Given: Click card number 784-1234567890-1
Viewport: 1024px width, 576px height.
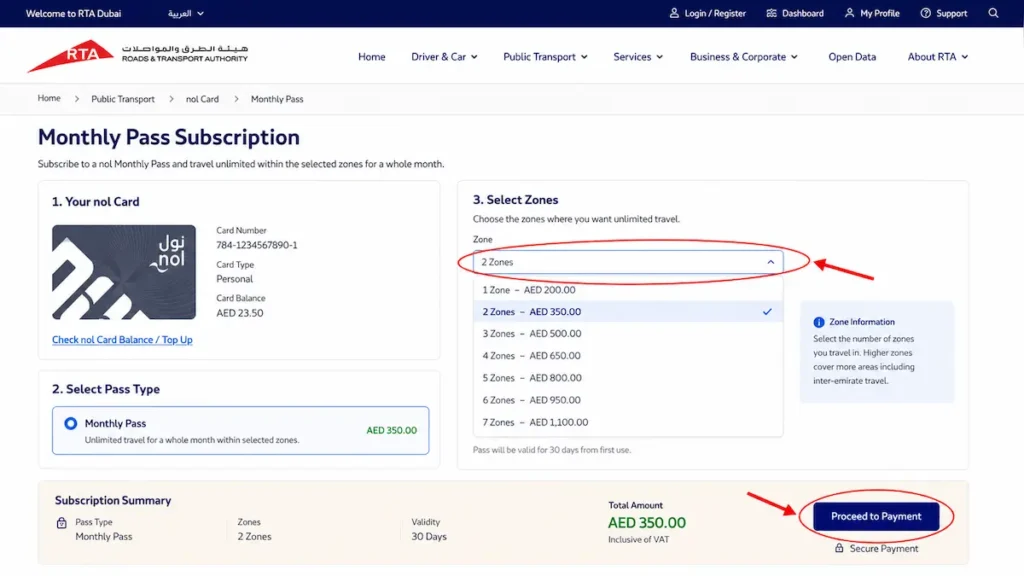Looking at the screenshot, I should (257, 245).
